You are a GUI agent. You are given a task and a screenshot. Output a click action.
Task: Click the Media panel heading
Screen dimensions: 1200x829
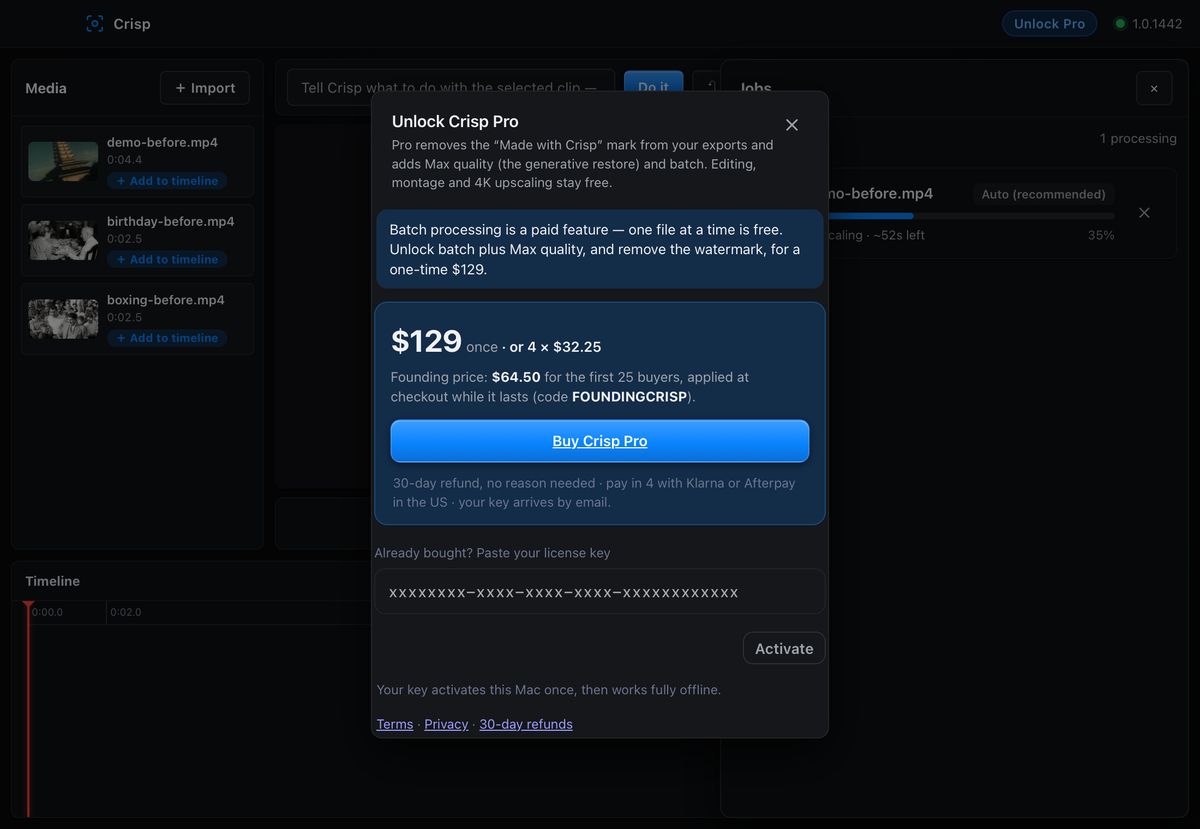point(46,88)
